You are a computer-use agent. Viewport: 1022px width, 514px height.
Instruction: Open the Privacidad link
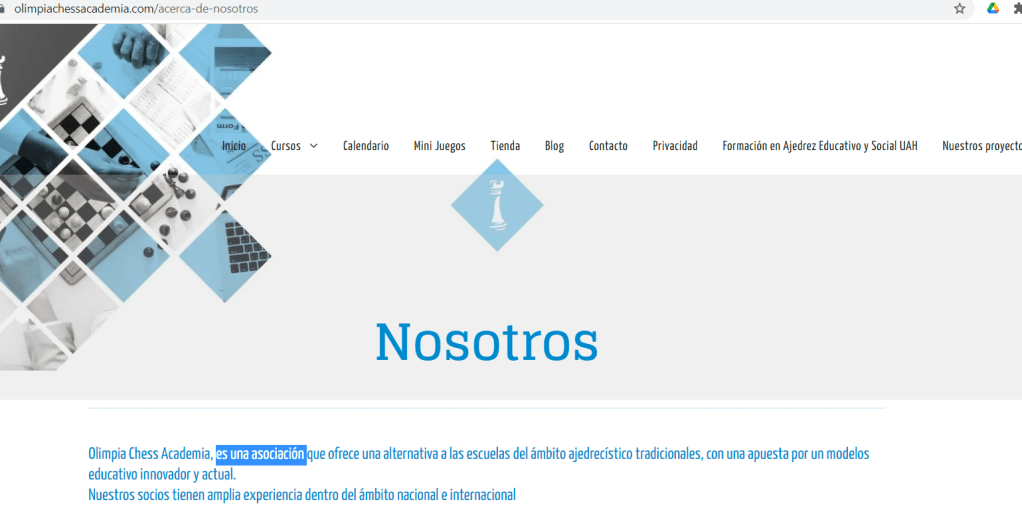click(675, 146)
